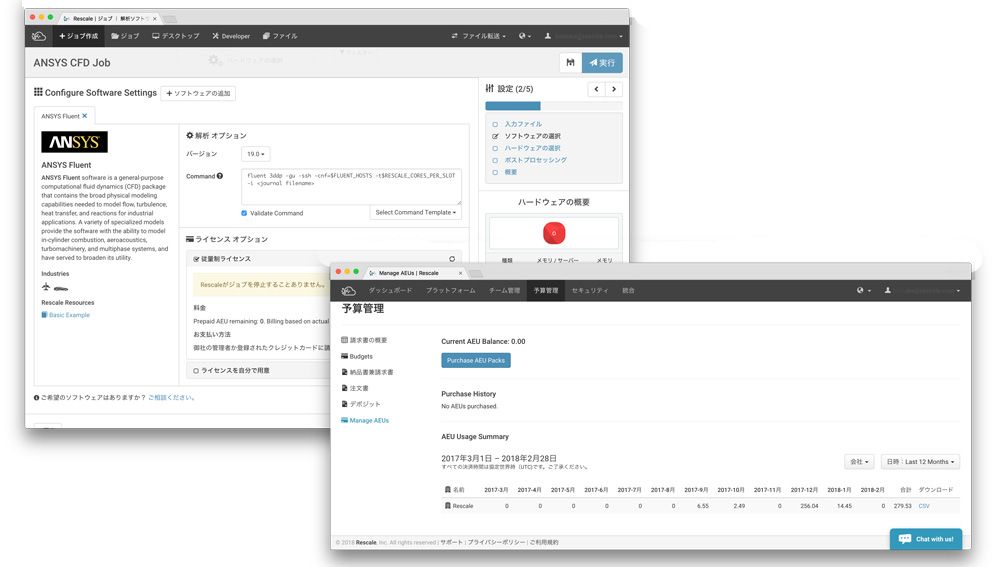Open Select Command Template dropdown

point(415,212)
